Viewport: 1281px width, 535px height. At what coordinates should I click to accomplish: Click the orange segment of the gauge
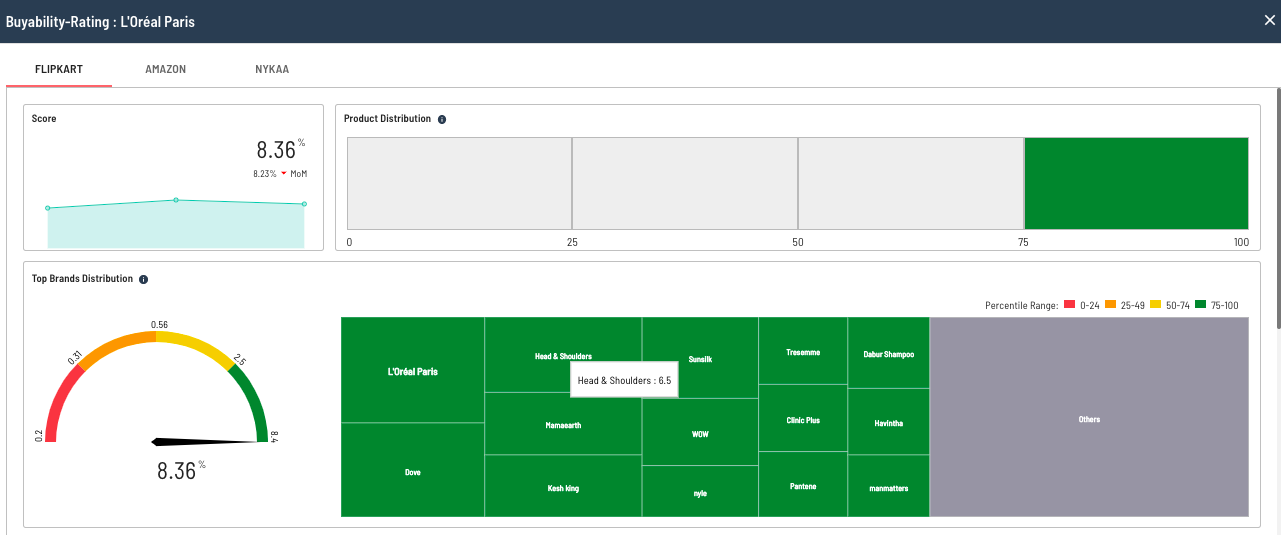(116, 348)
